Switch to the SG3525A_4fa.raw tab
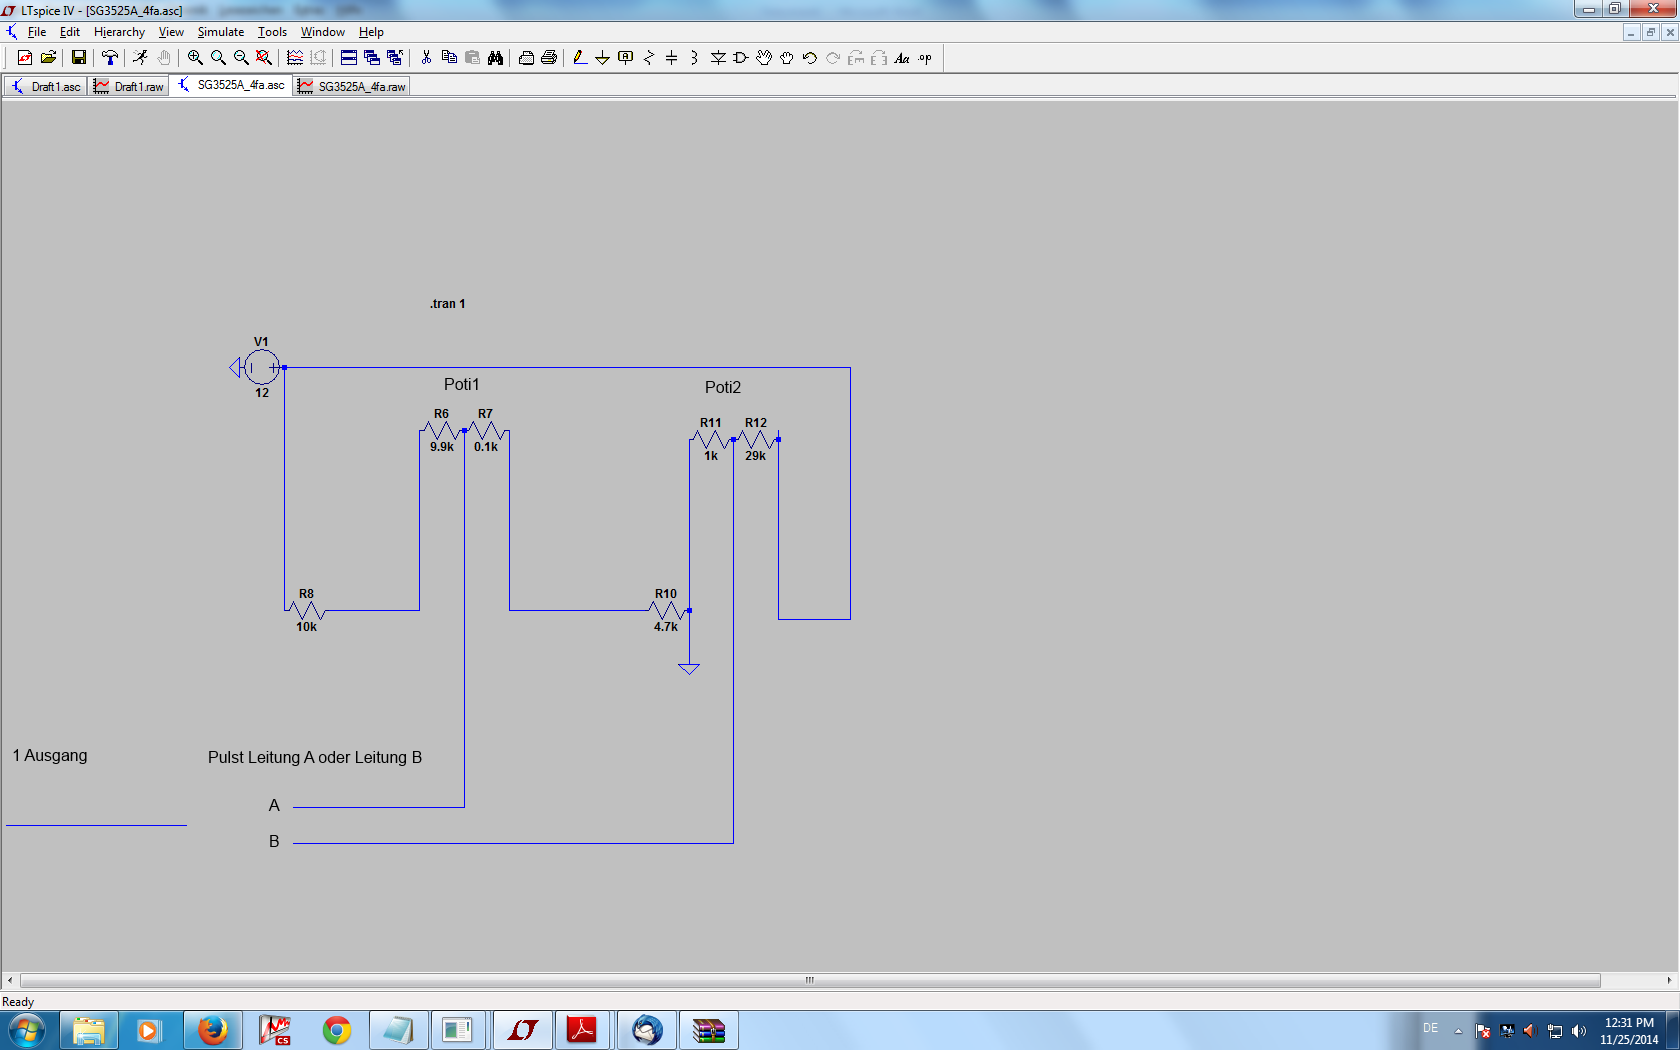The width and height of the screenshot is (1680, 1050). pos(352,87)
